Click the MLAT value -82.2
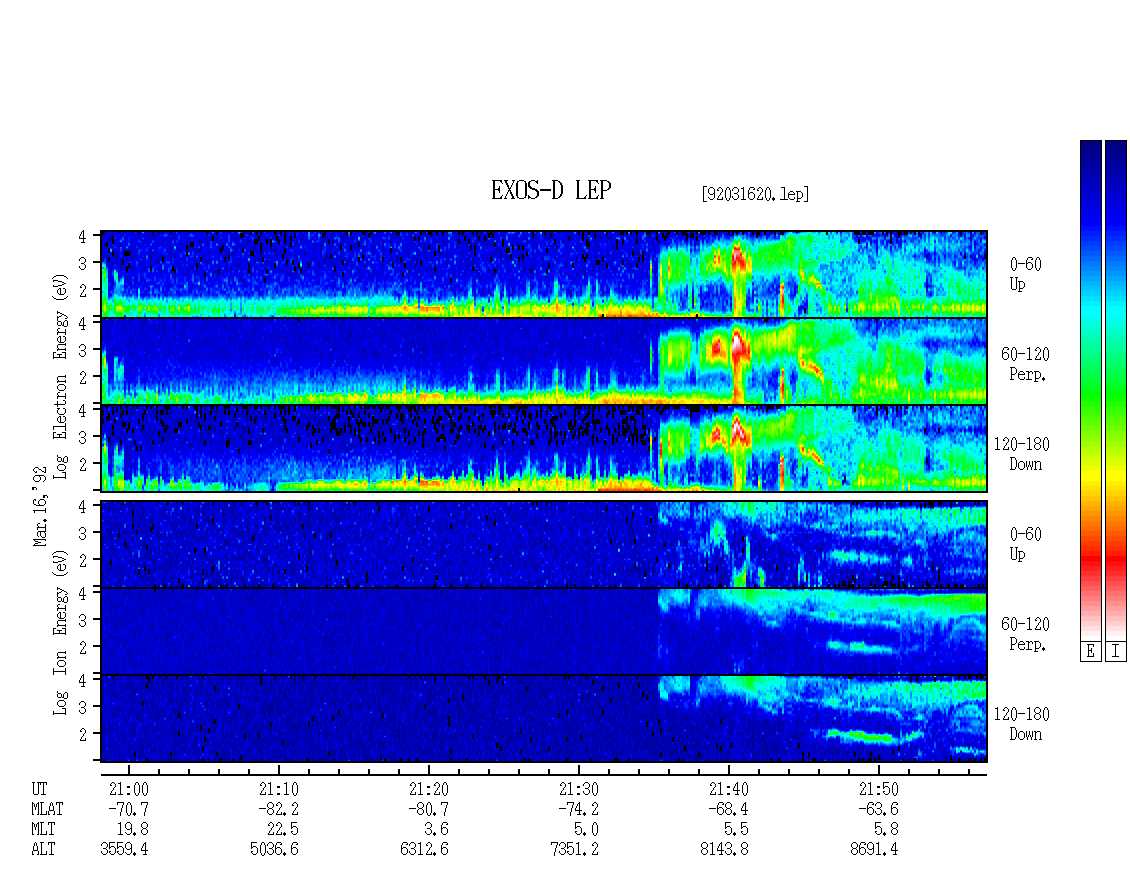The image size is (1130, 875). 278,809
